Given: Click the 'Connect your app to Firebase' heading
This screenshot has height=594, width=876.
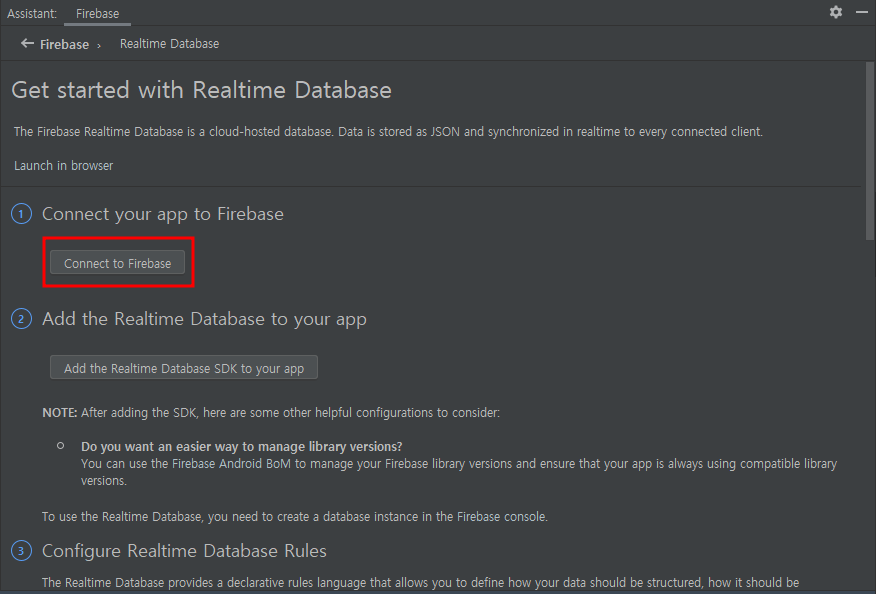Looking at the screenshot, I should click(163, 214).
